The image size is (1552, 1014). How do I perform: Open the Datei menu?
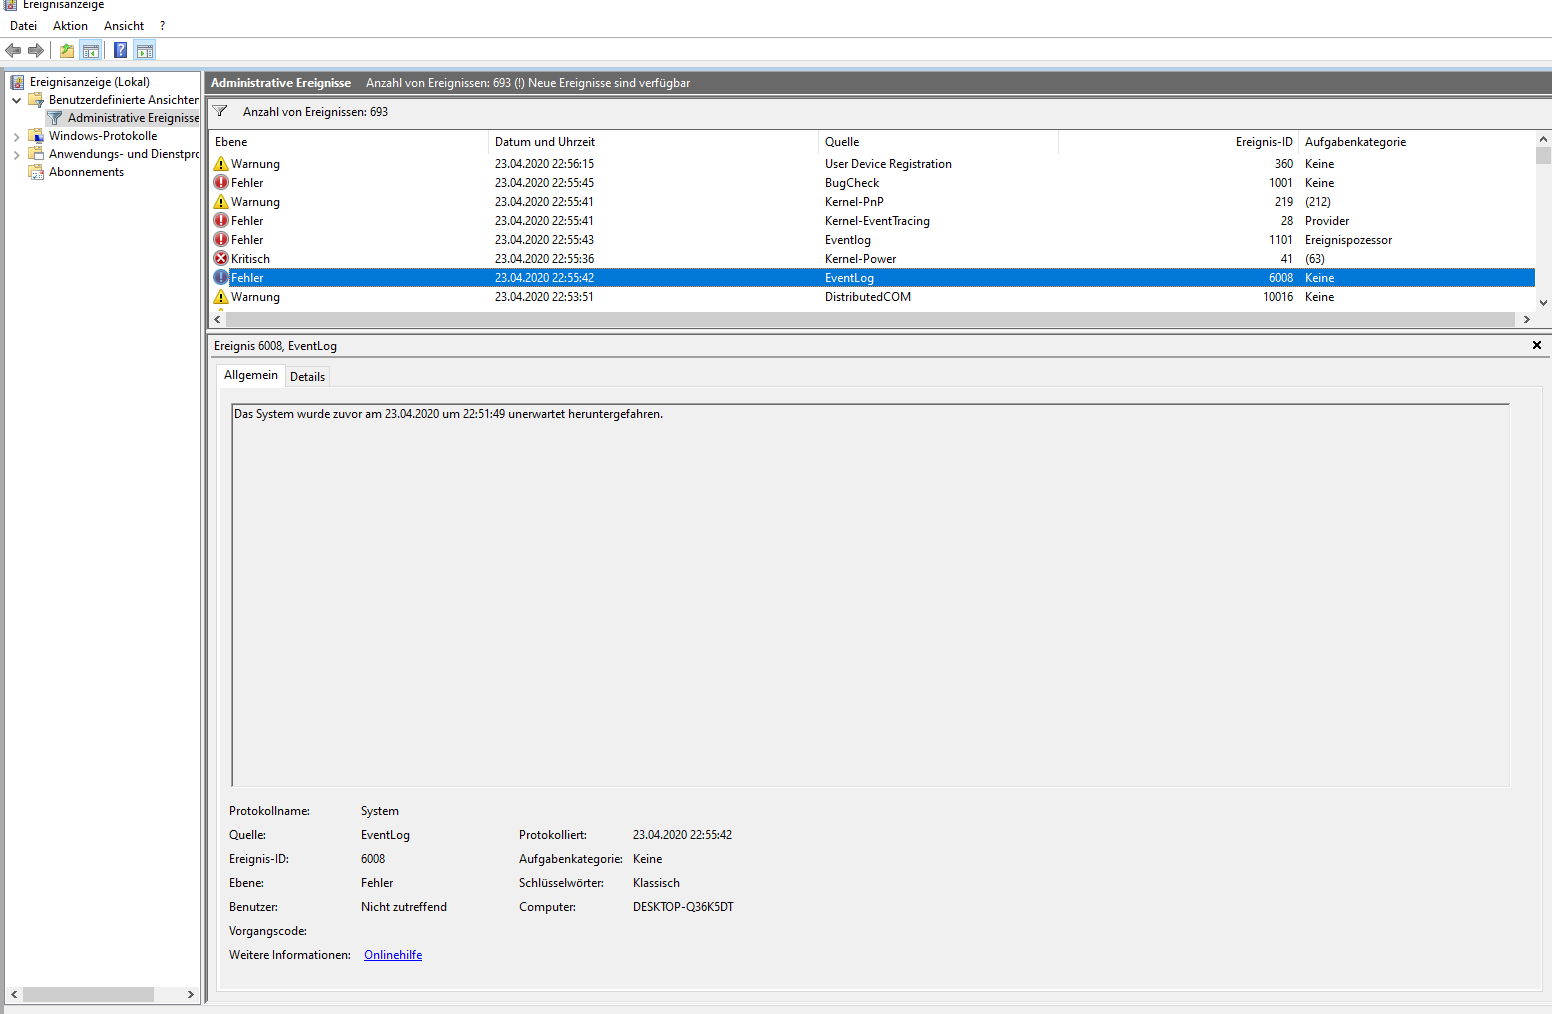(x=23, y=26)
